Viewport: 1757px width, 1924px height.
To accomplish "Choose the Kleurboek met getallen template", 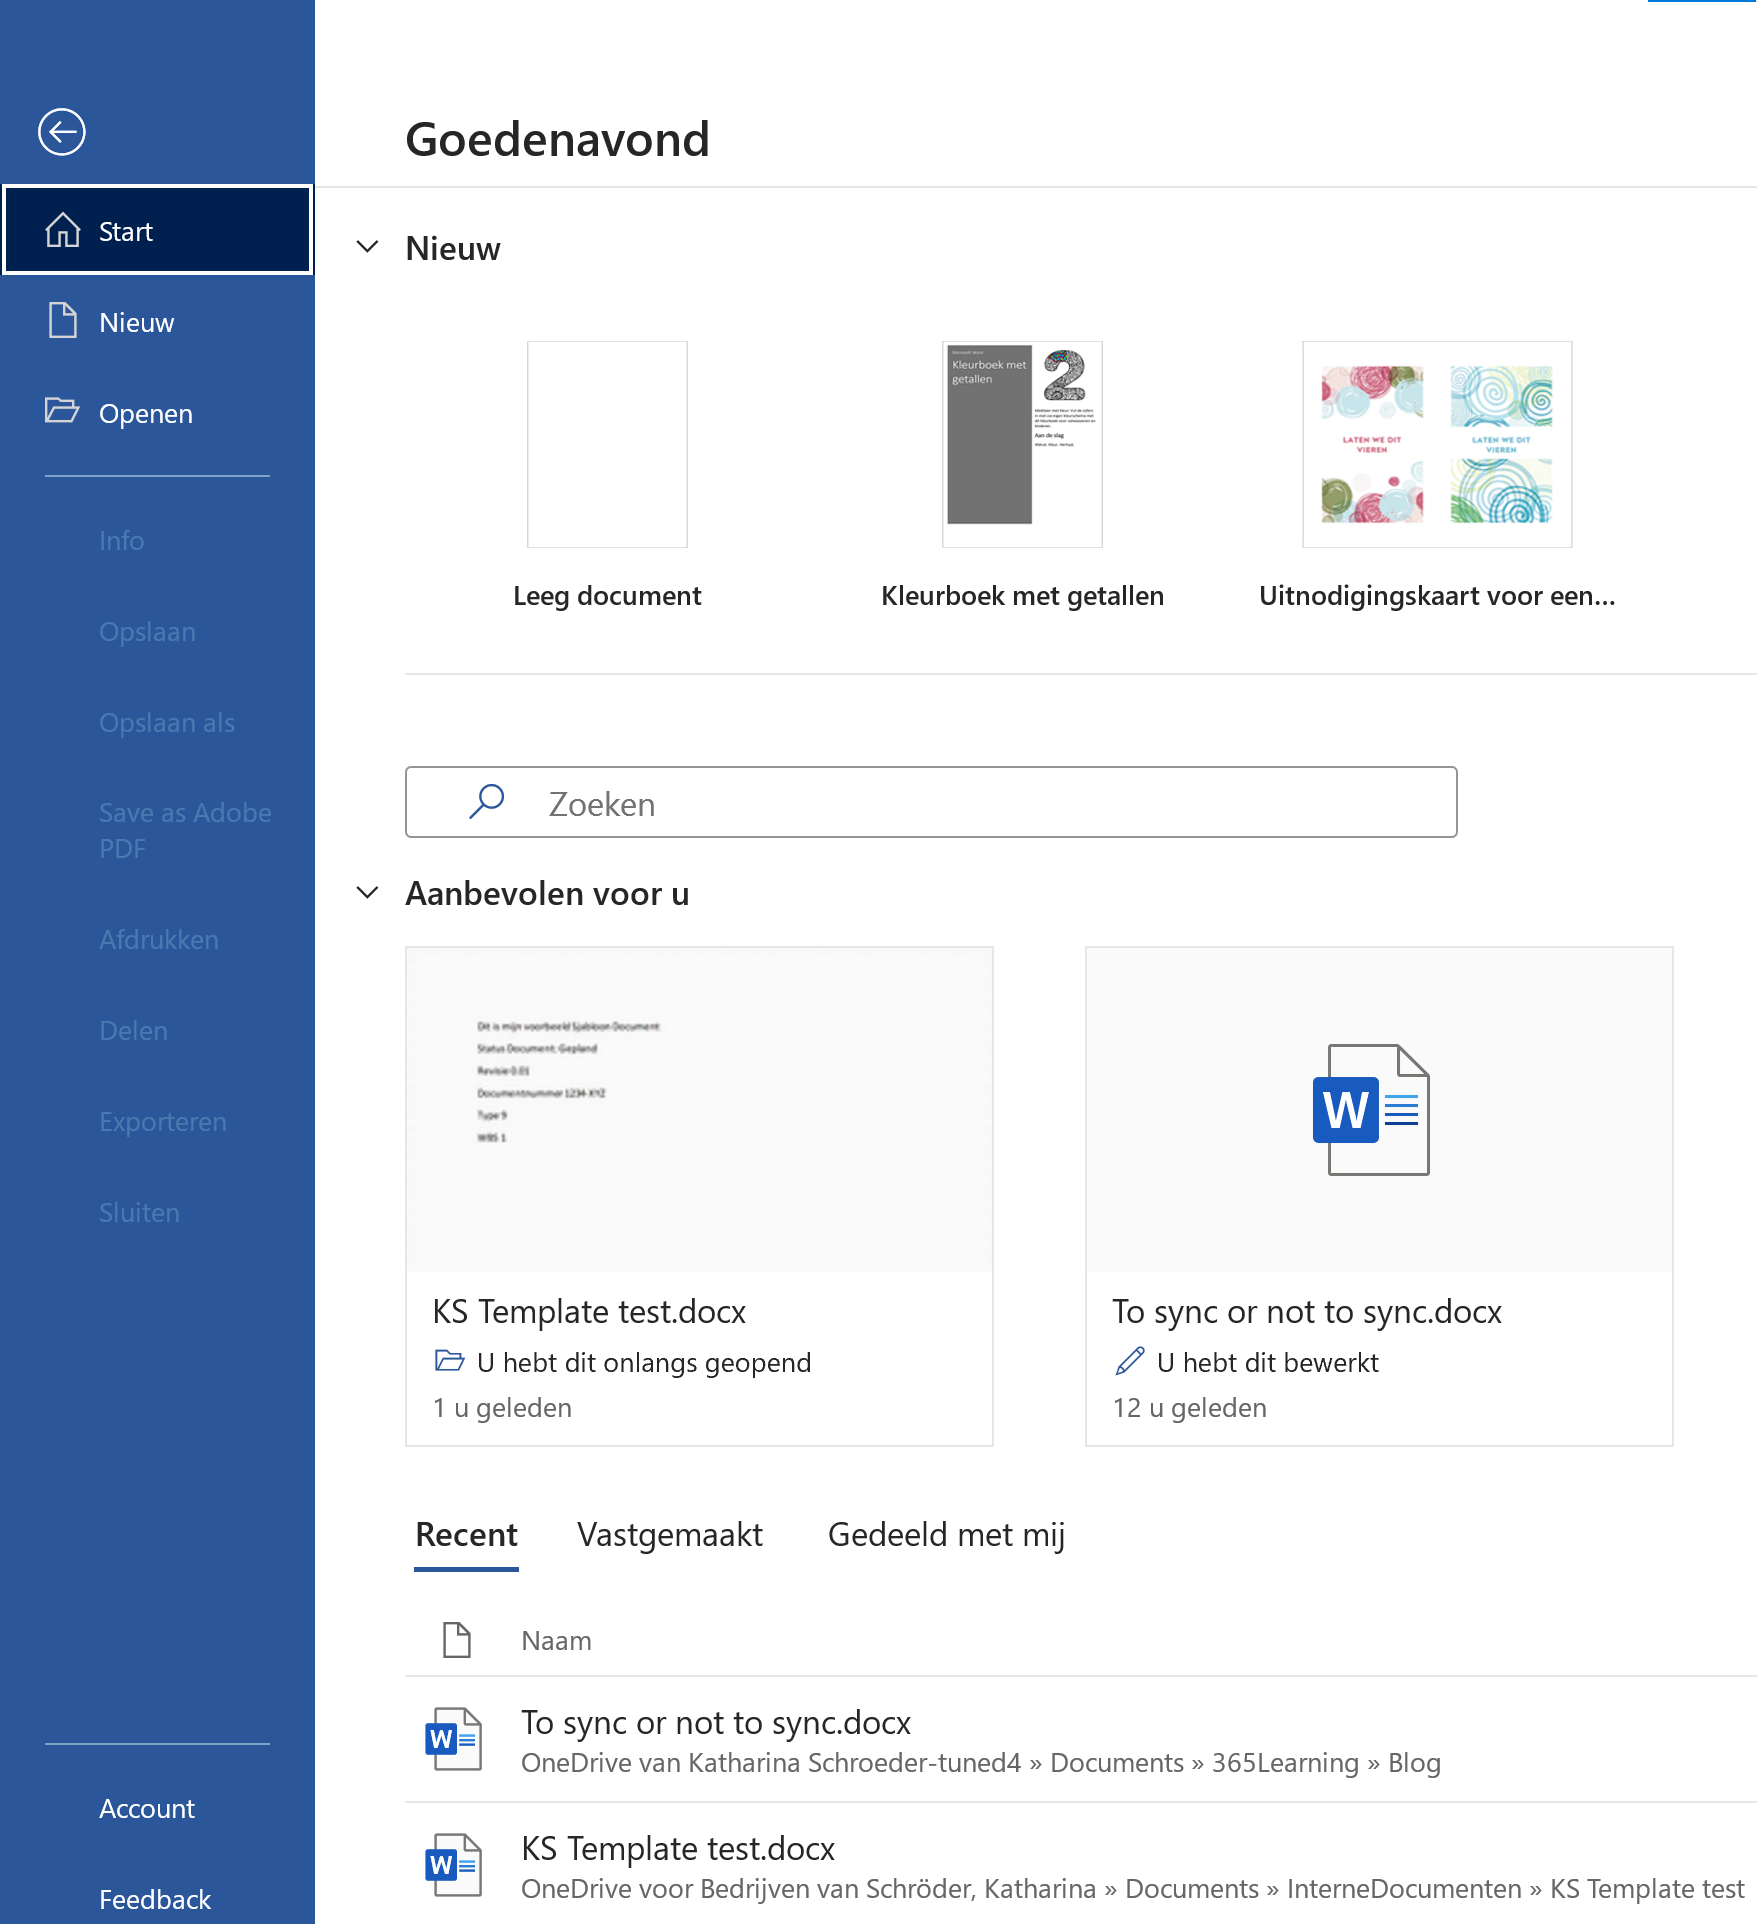I will click(x=1022, y=445).
